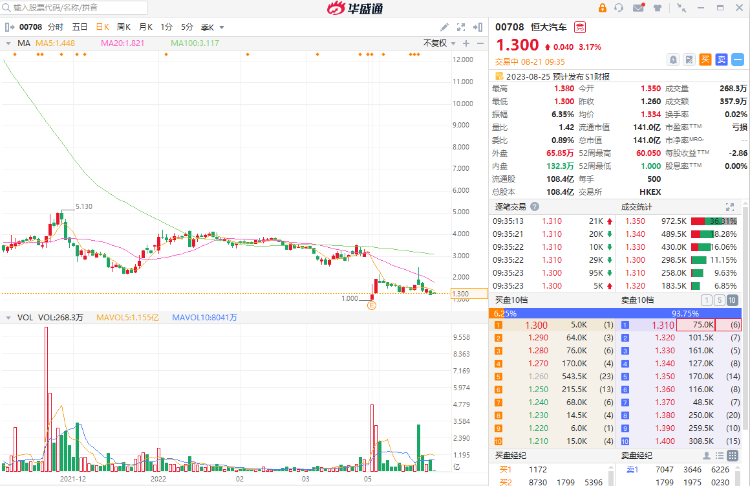Open the 不复权 adjustment dropdown
The height and width of the screenshot is (486, 750).
click(439, 44)
